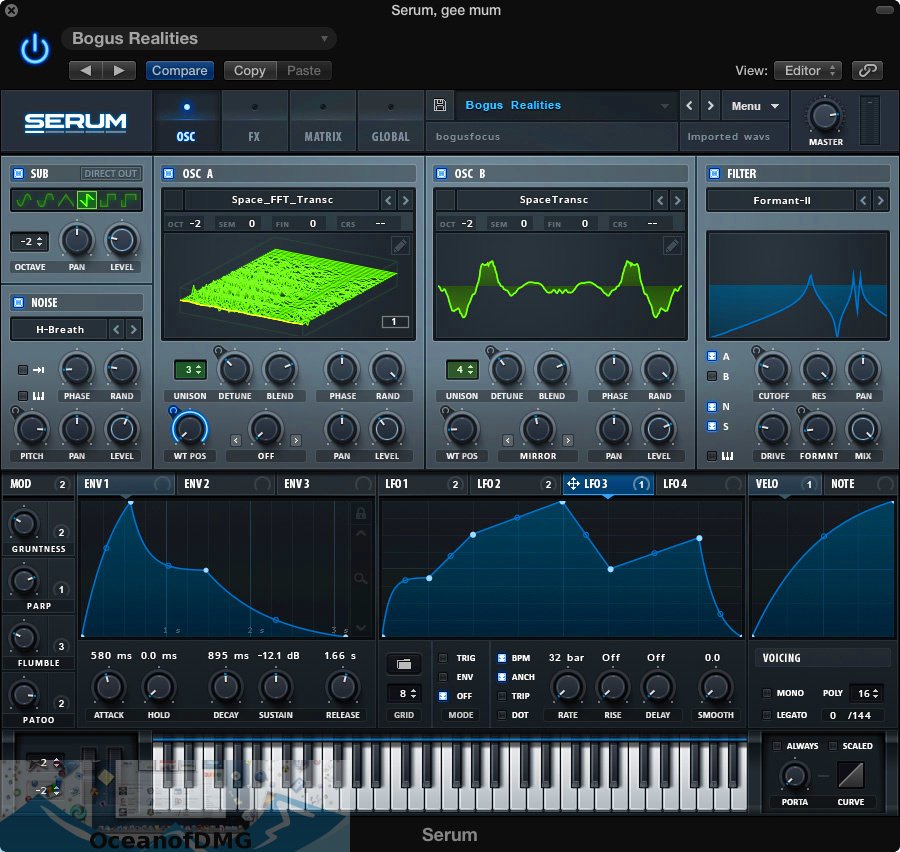Open the View Editor selector
The width and height of the screenshot is (900, 852).
[808, 70]
